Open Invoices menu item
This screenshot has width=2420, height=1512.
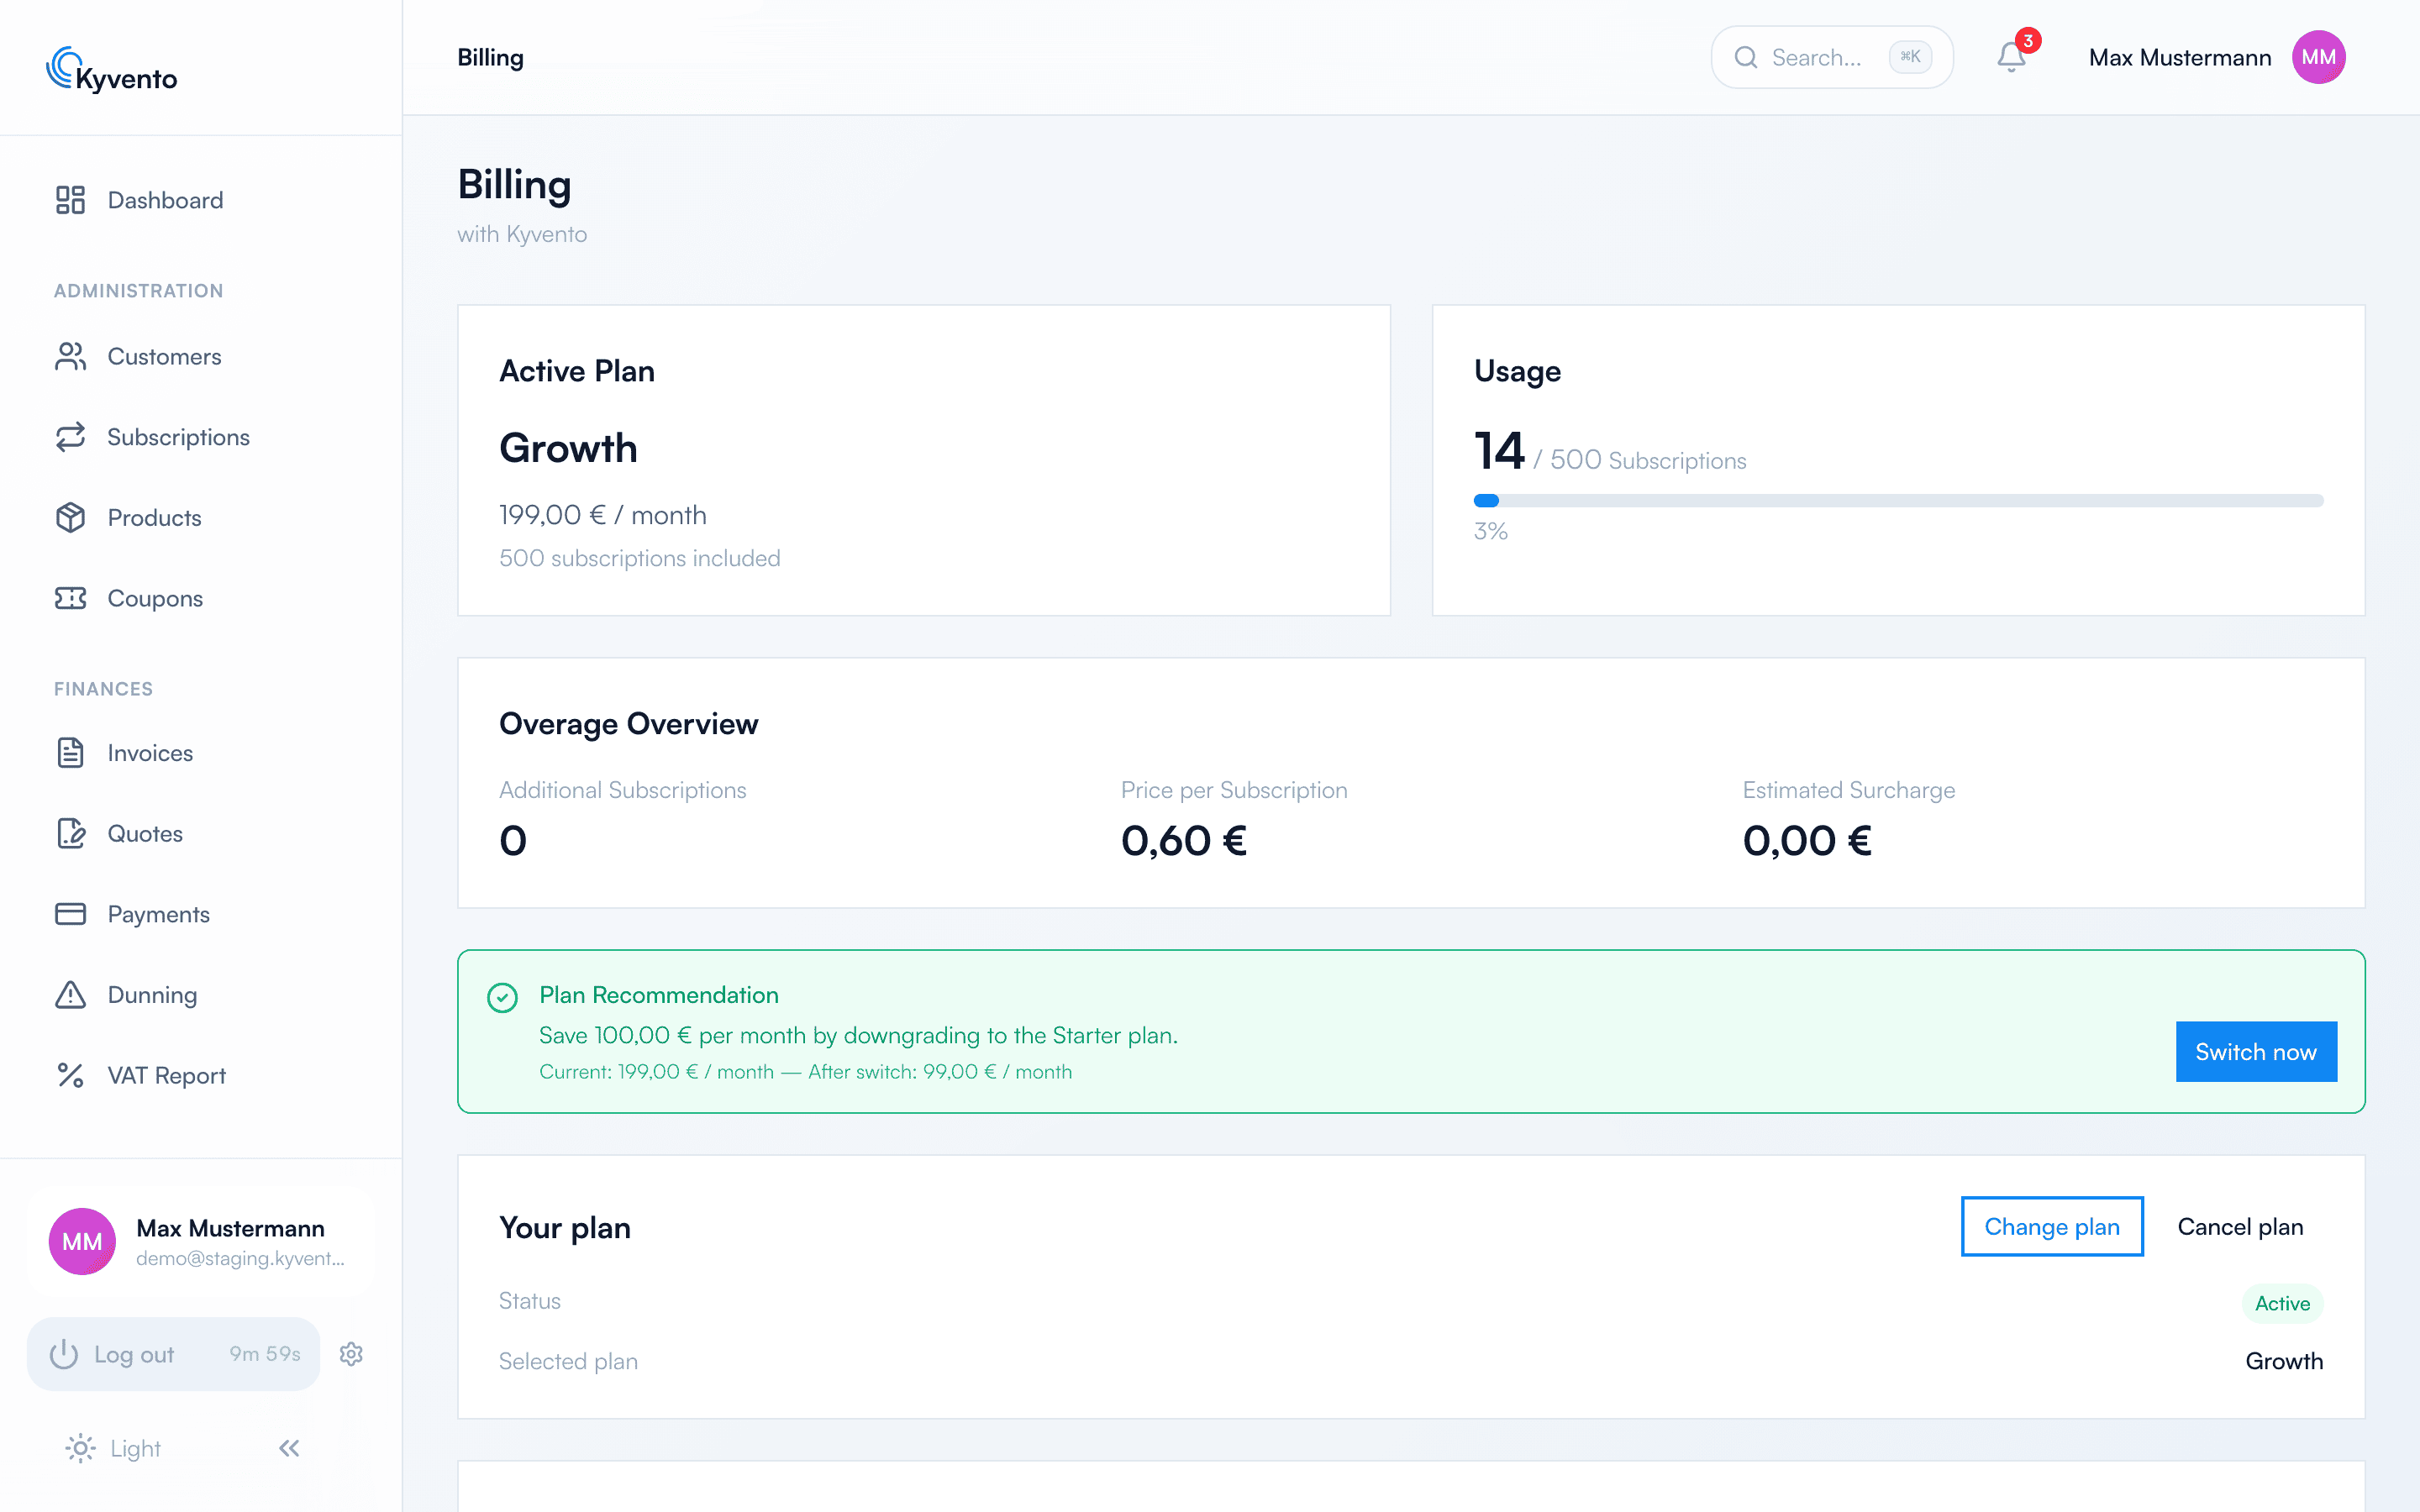150,753
